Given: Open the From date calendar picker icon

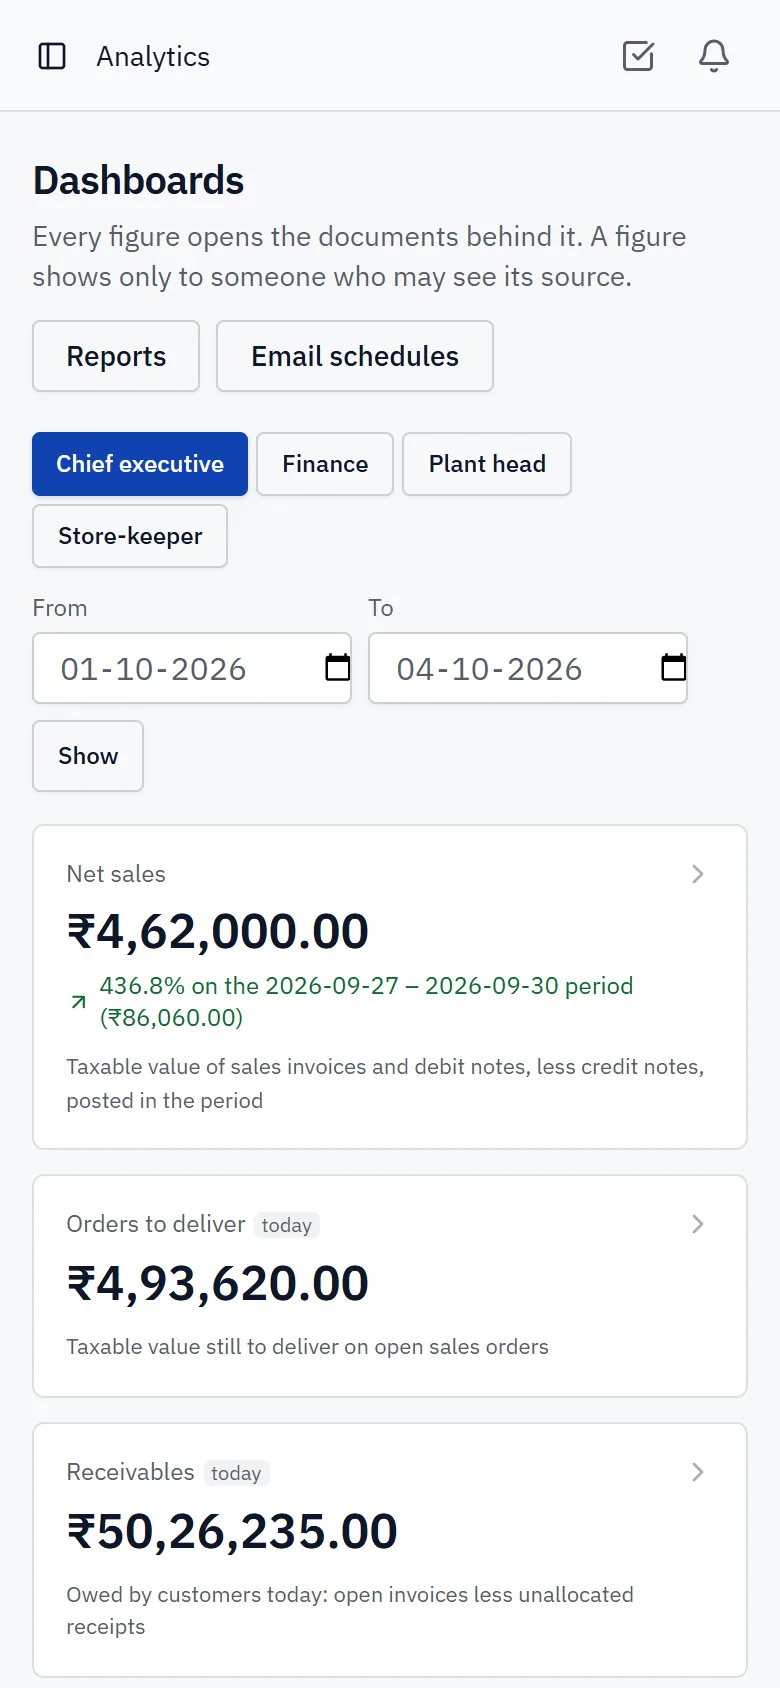Looking at the screenshot, I should click(338, 667).
